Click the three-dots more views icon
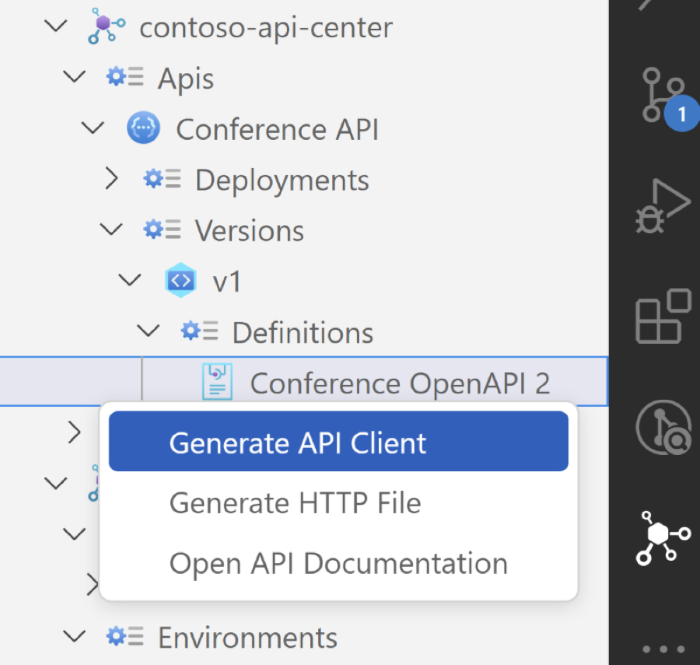 click(x=663, y=649)
